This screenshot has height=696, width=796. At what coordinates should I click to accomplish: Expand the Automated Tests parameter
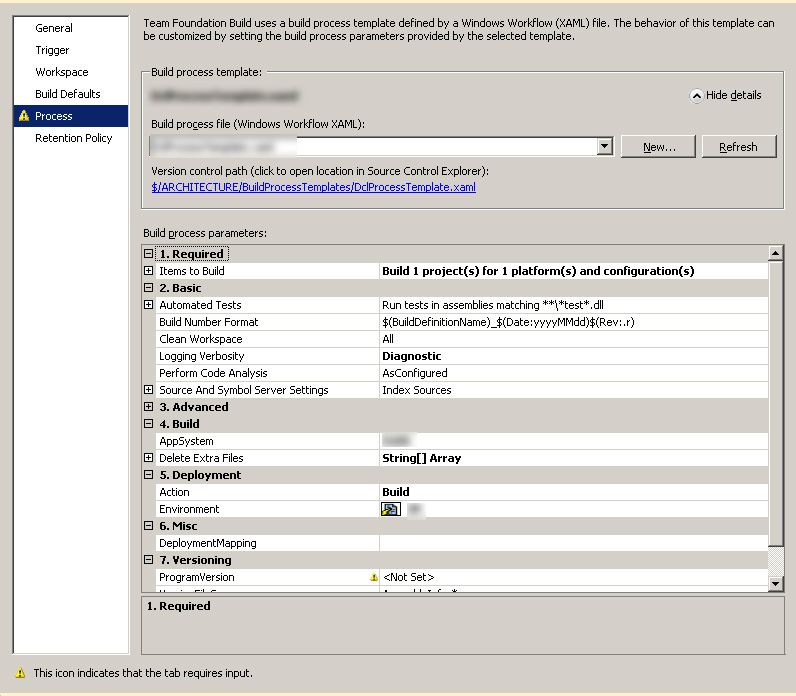click(149, 305)
